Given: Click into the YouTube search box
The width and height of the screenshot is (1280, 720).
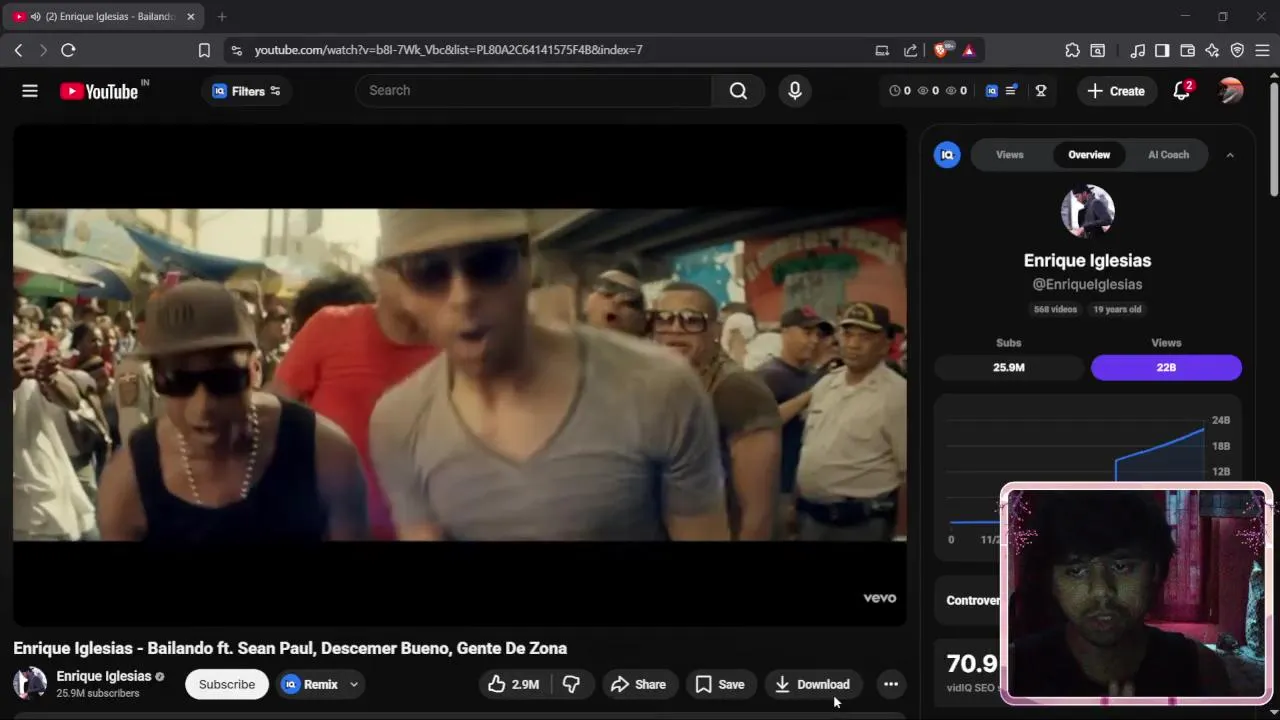Looking at the screenshot, I should (x=533, y=90).
